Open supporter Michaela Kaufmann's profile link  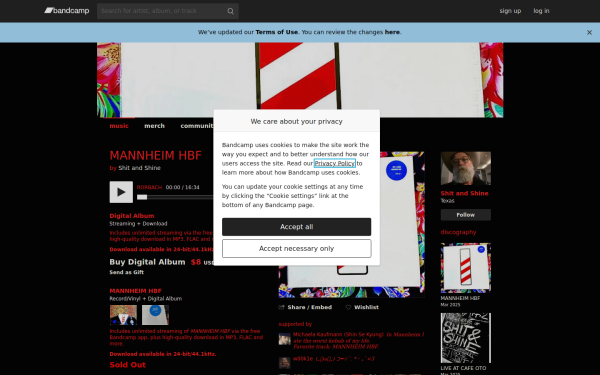[338, 334]
